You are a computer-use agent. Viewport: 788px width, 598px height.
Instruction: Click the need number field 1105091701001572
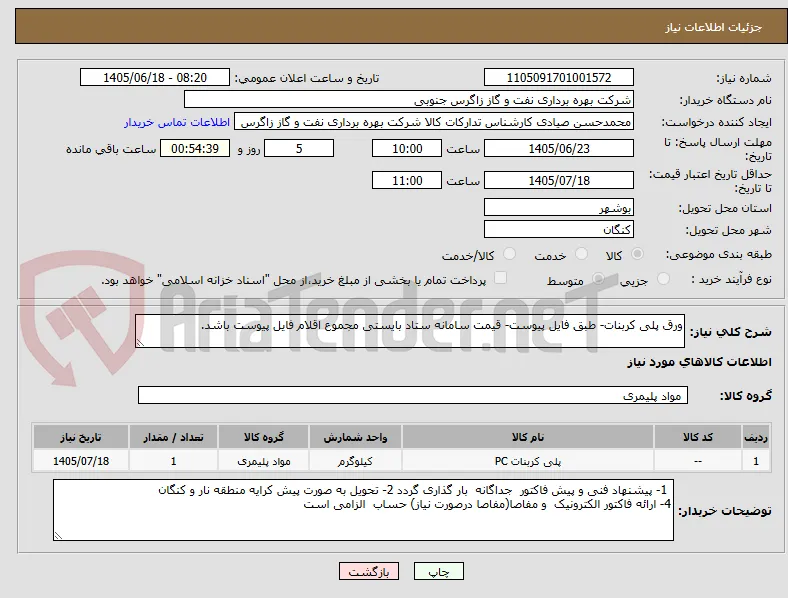point(558,77)
